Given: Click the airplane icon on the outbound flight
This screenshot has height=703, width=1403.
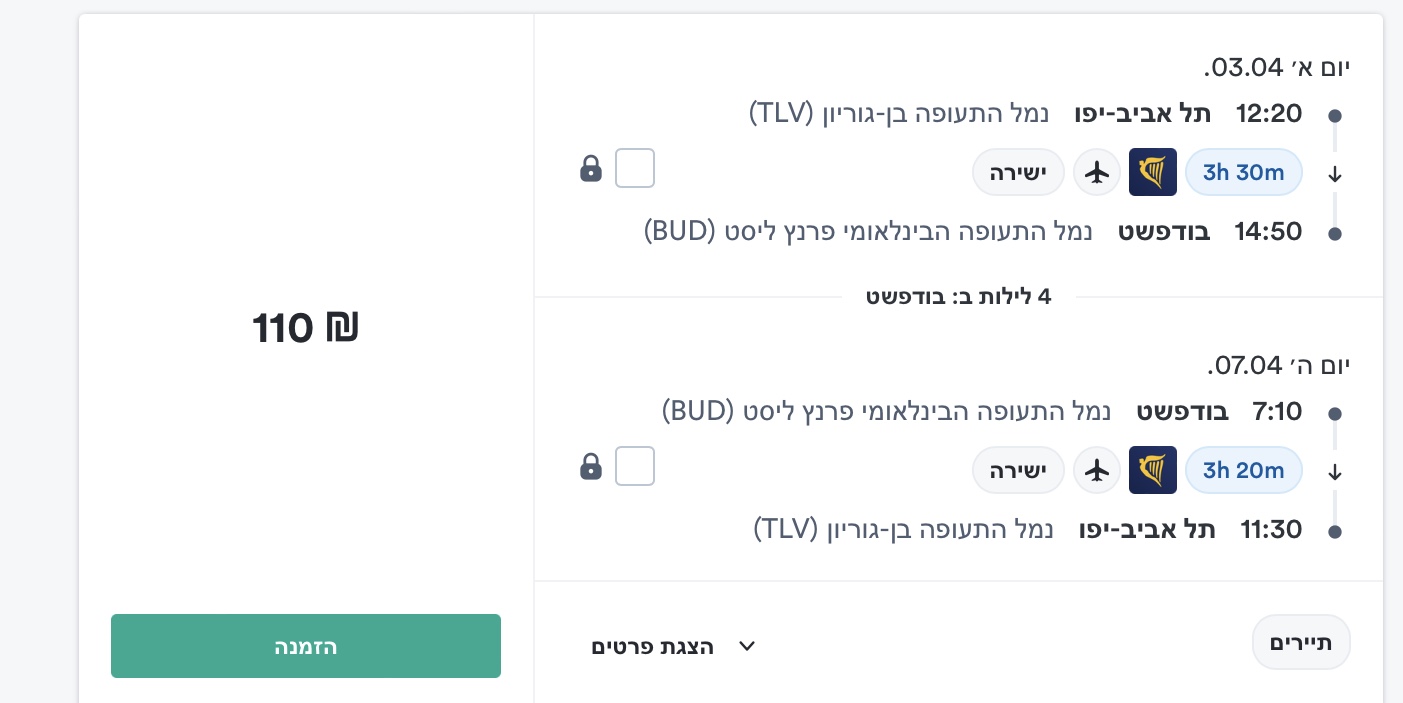Looking at the screenshot, I should click(1097, 173).
